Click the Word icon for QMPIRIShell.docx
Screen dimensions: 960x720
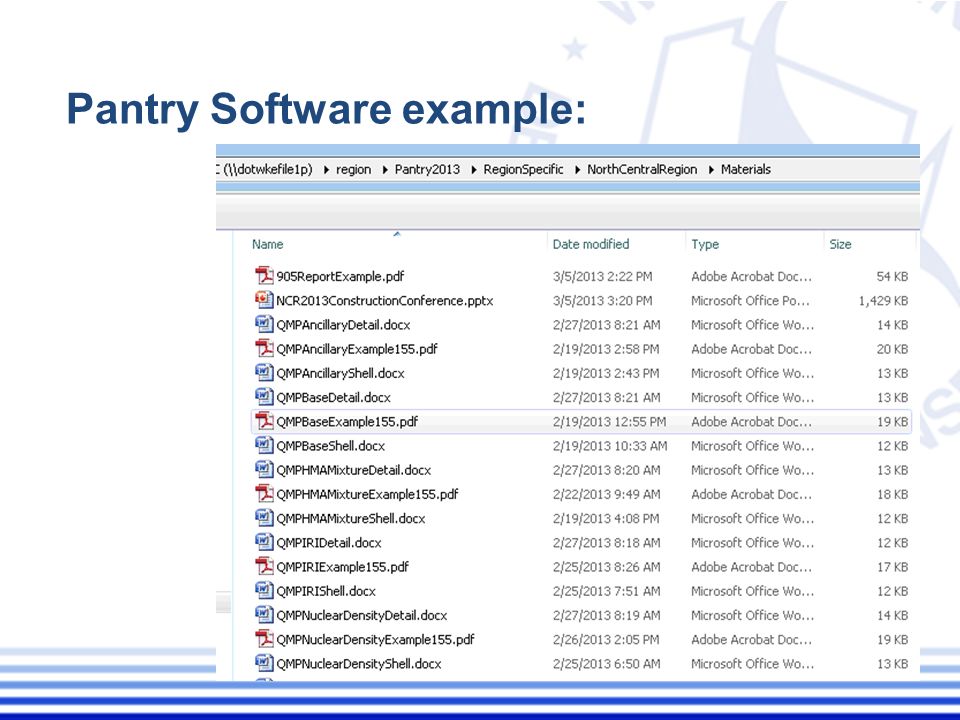pyautogui.click(x=264, y=590)
